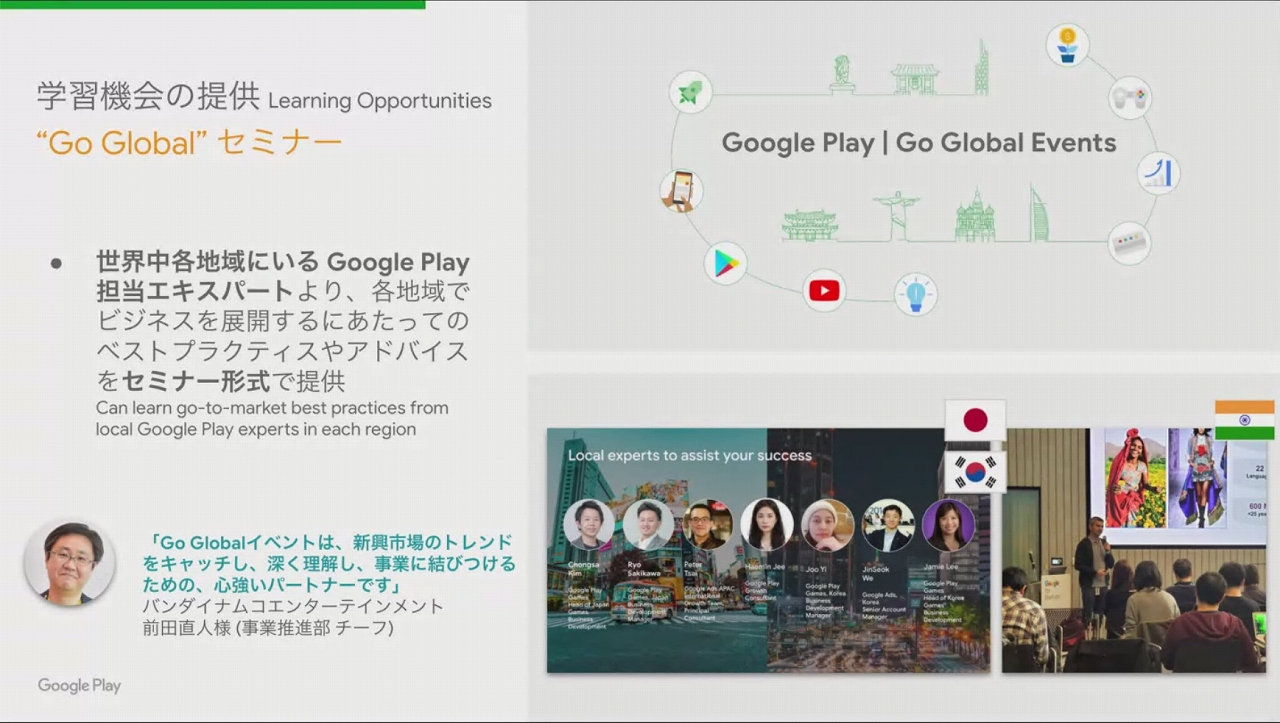Select Haemin Jee's portrait

[767, 525]
